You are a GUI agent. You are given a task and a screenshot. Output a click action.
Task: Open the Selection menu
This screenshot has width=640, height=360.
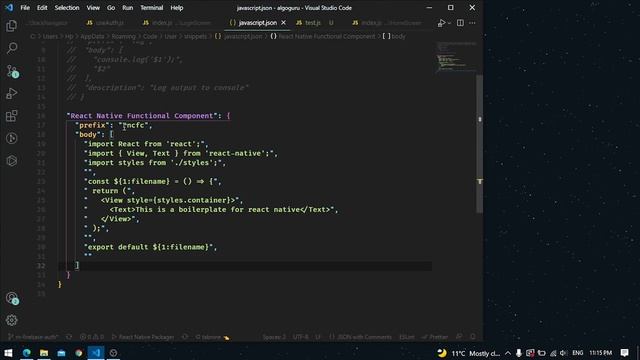click(x=67, y=8)
